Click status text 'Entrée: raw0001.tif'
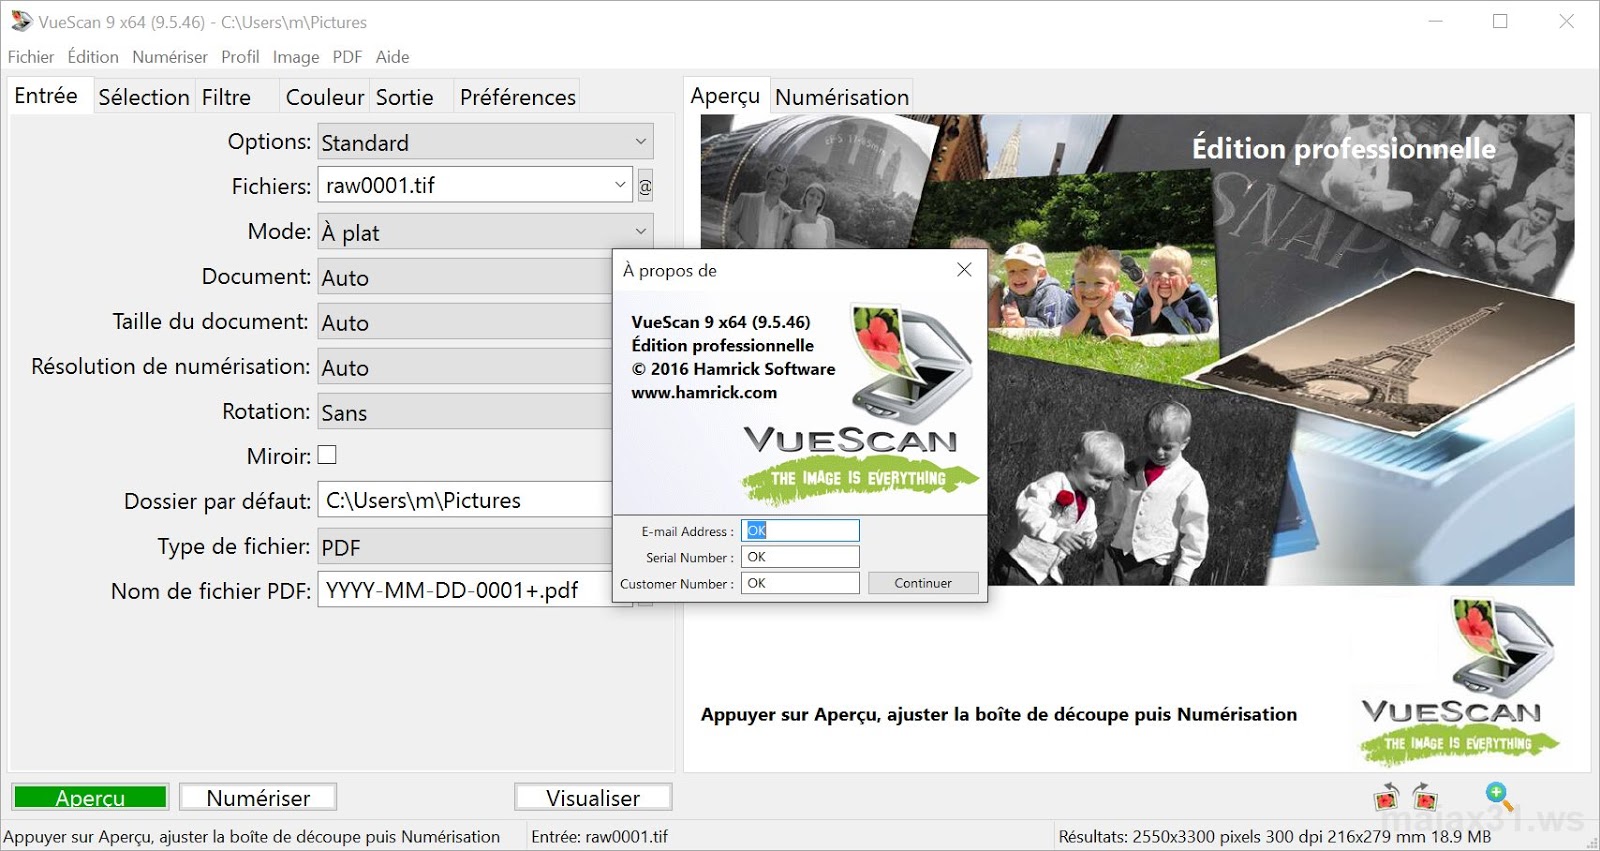This screenshot has height=851, width=1600. (x=599, y=836)
